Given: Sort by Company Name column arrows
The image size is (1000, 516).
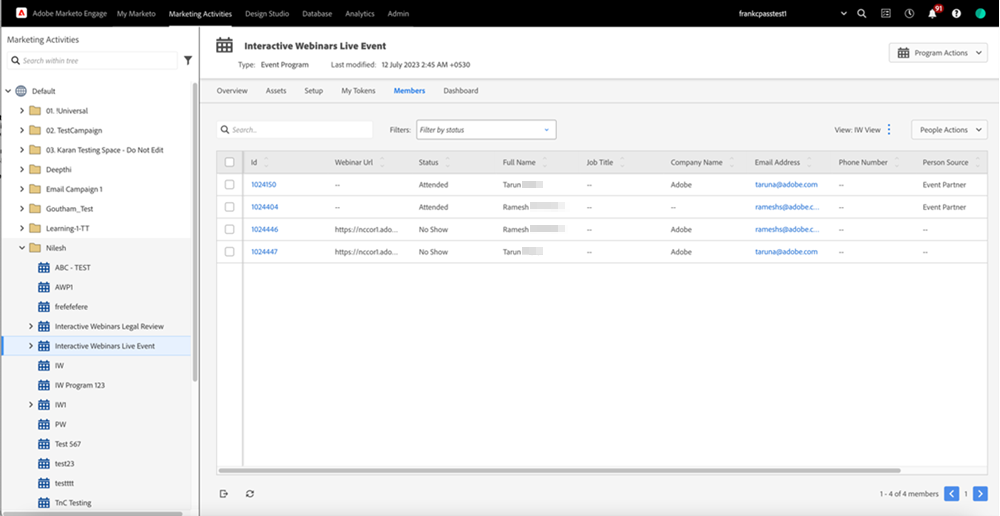Looking at the screenshot, I should pyautogui.click(x=732, y=163).
